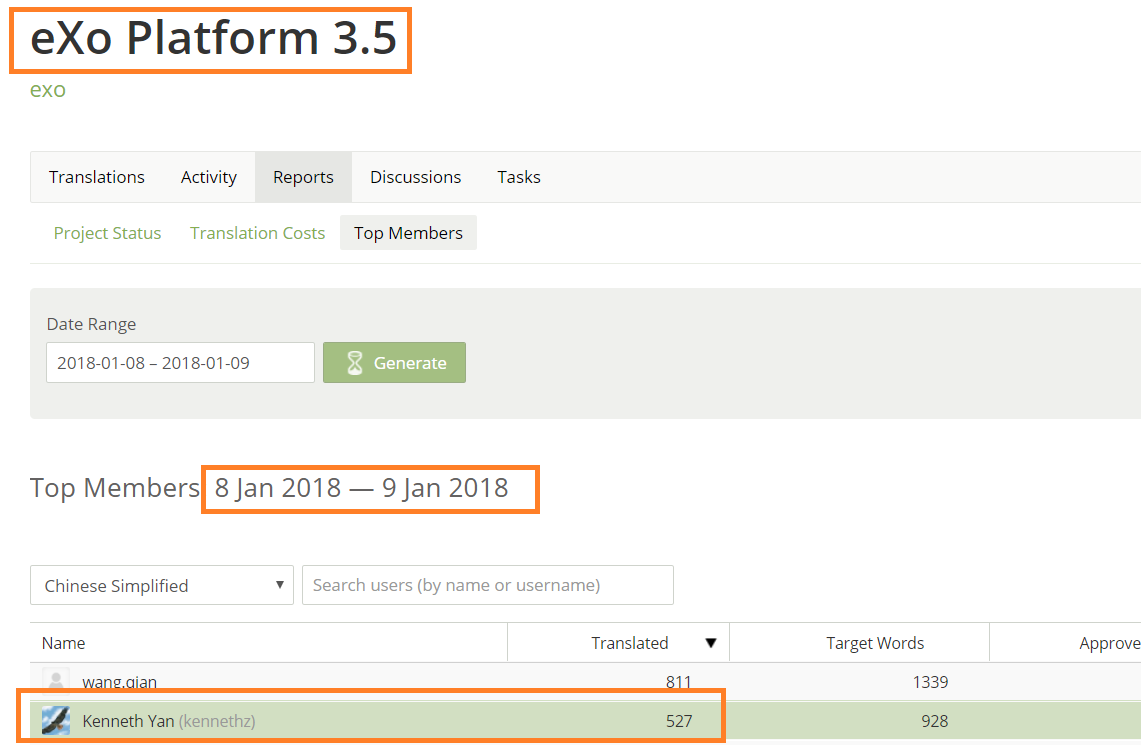Go to Translation Costs report
The width and height of the screenshot is (1141, 745).
coord(258,233)
